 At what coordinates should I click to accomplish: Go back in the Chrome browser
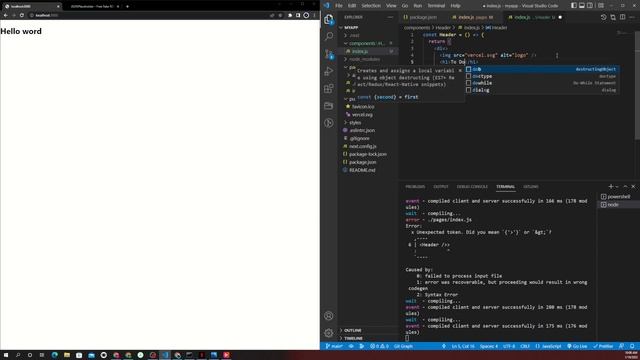[5, 15]
